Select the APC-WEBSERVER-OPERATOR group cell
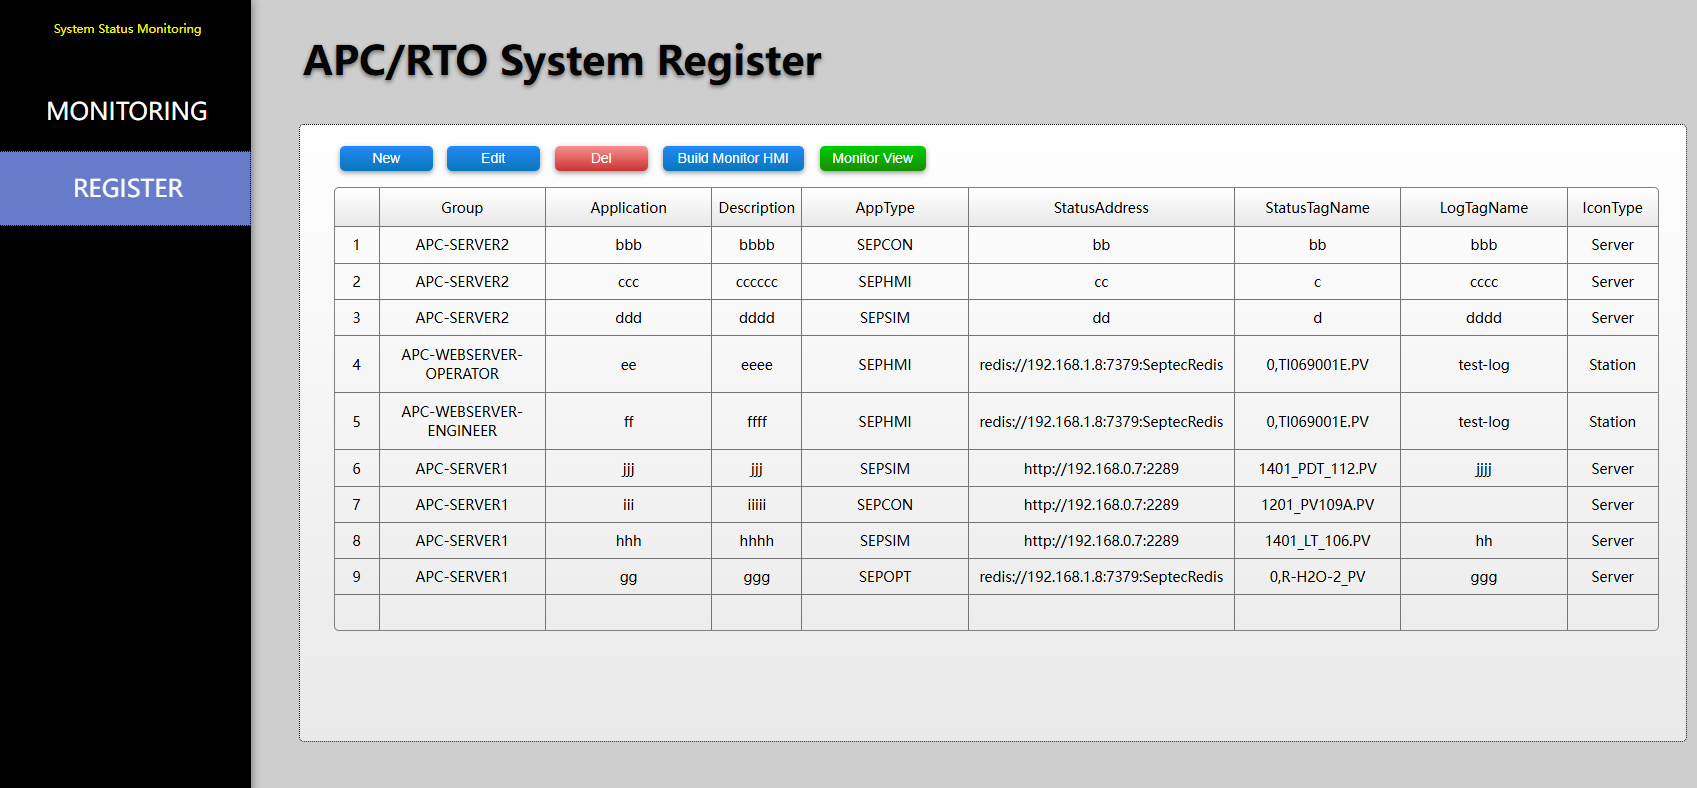 coord(462,364)
